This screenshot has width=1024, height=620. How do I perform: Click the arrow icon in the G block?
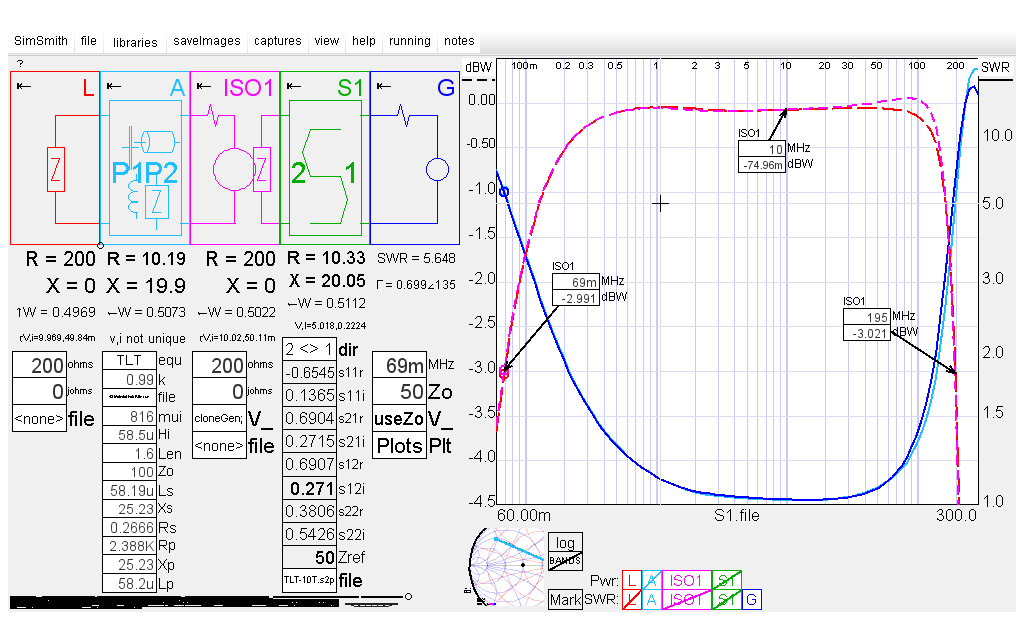pyautogui.click(x=384, y=86)
